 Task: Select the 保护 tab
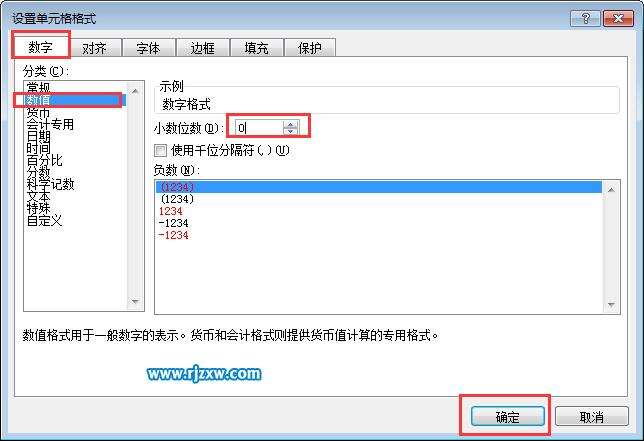(310, 48)
